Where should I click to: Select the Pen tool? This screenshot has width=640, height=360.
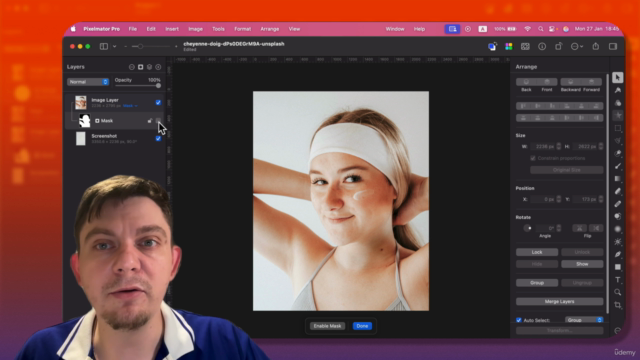coord(618,254)
